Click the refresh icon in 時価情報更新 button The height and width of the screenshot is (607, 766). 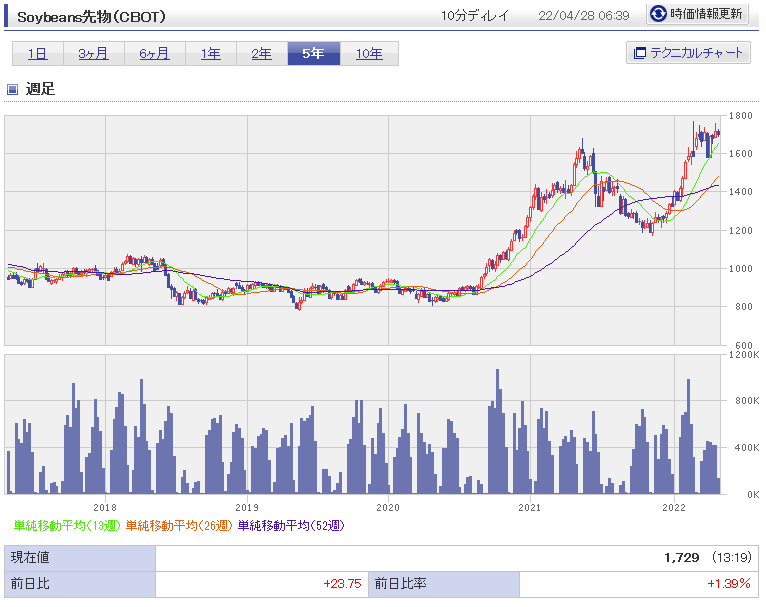point(658,14)
